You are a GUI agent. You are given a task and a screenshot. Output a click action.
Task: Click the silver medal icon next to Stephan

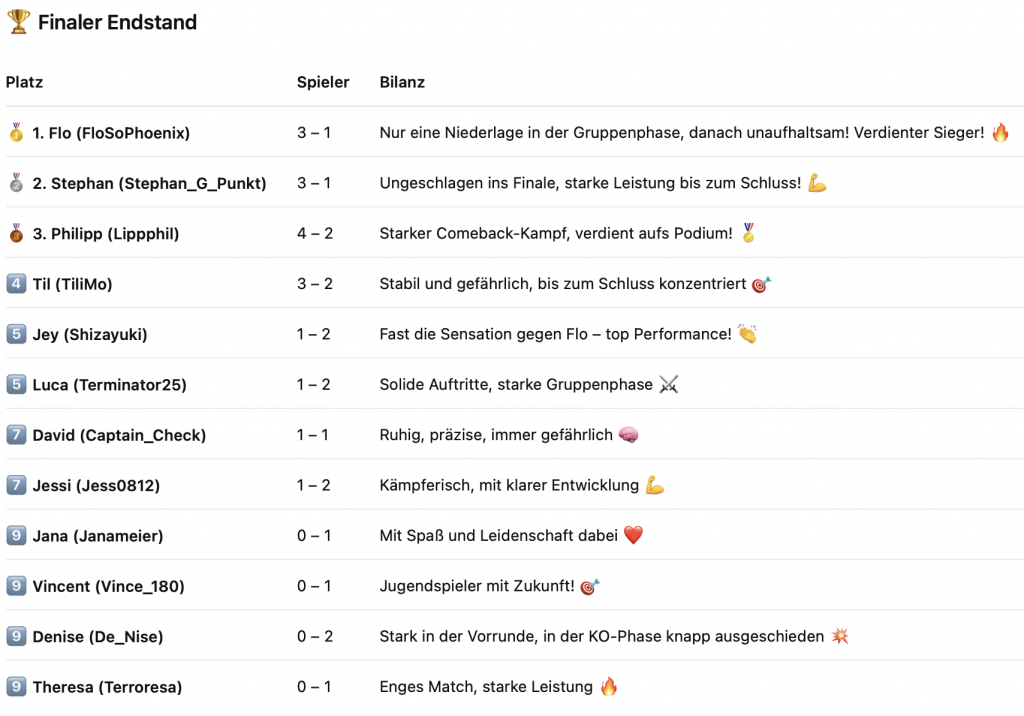pyautogui.click(x=16, y=183)
